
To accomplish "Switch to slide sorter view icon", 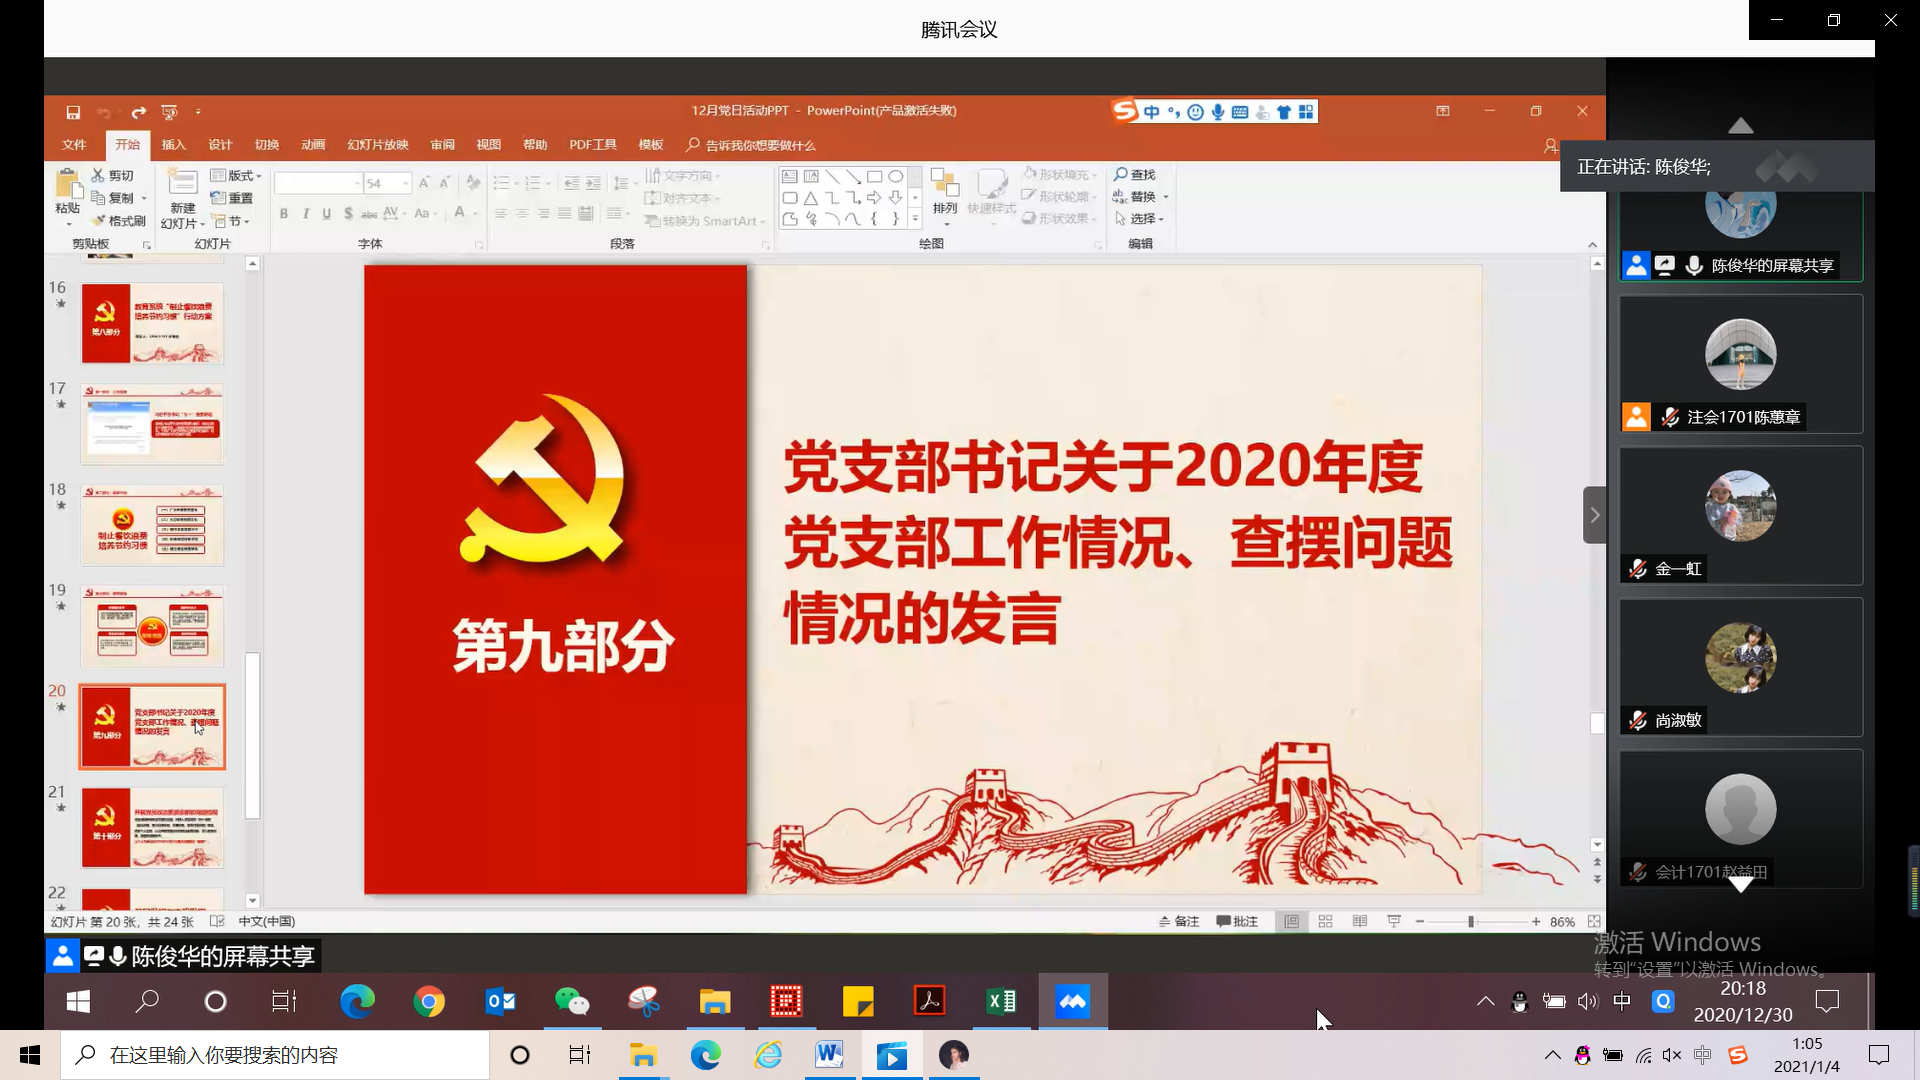I will tap(1325, 922).
